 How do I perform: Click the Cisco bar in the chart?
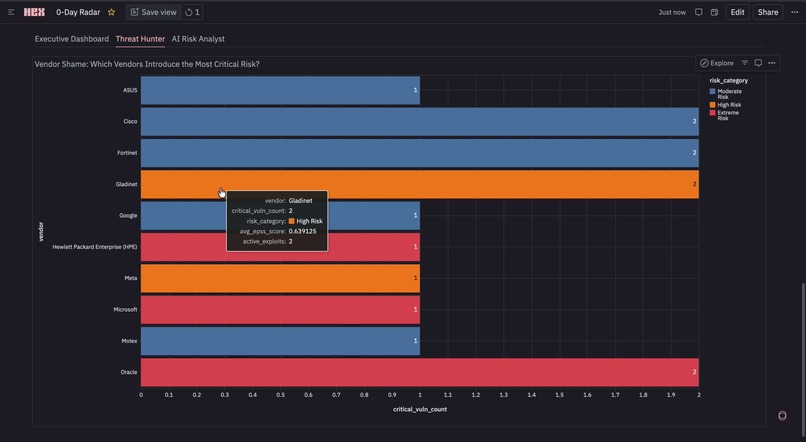[419, 121]
